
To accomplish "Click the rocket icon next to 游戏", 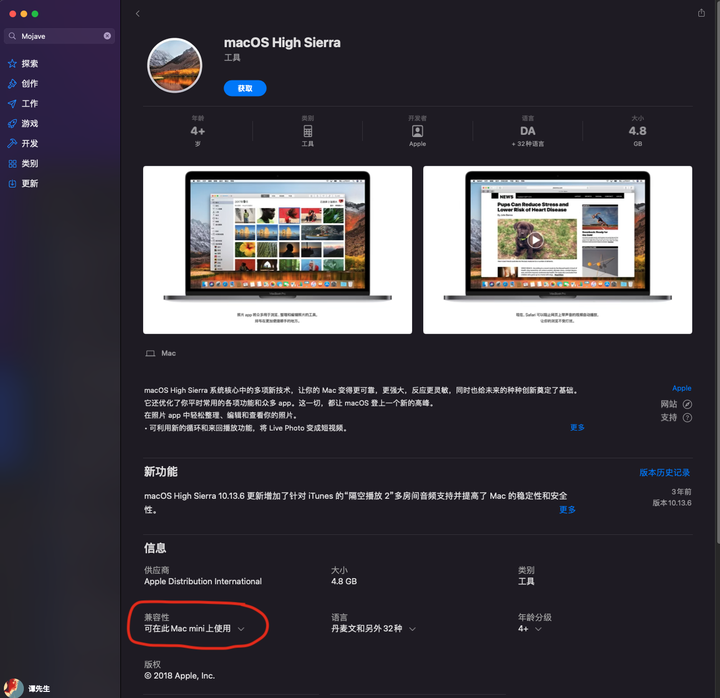I will pyautogui.click(x=12, y=124).
